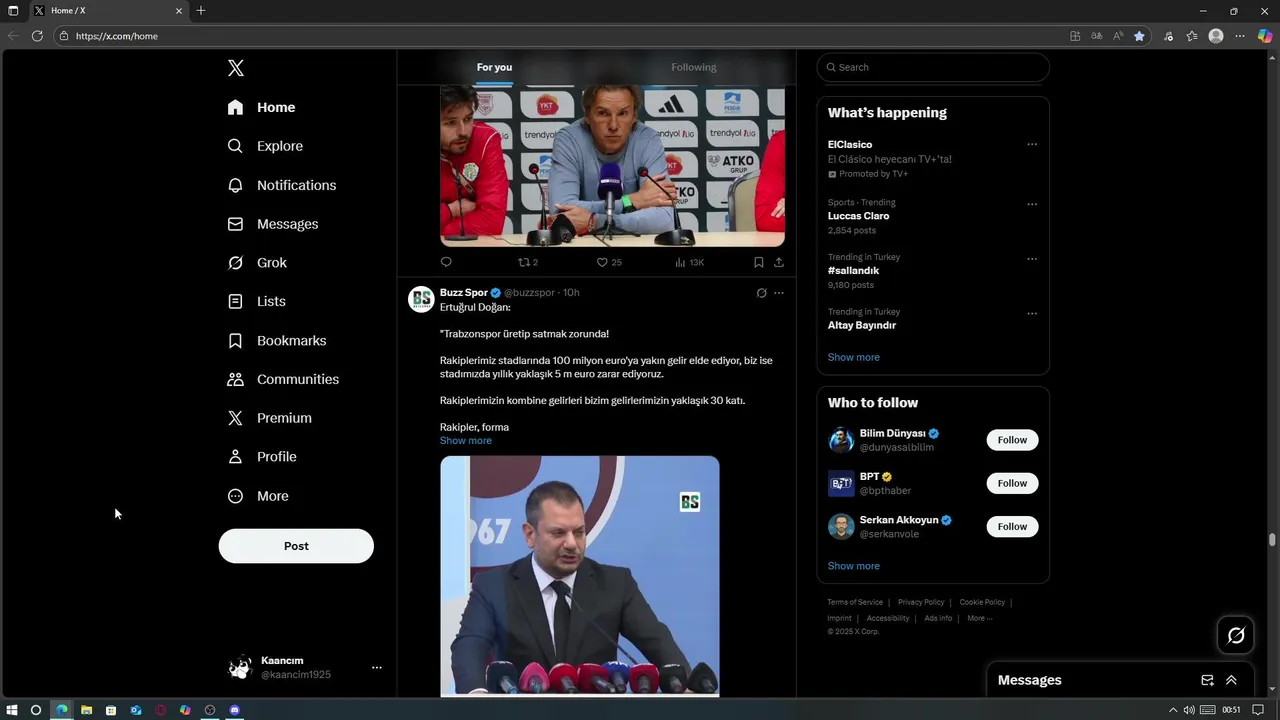
Task: Open Messages from left sidebar
Action: (x=273, y=224)
